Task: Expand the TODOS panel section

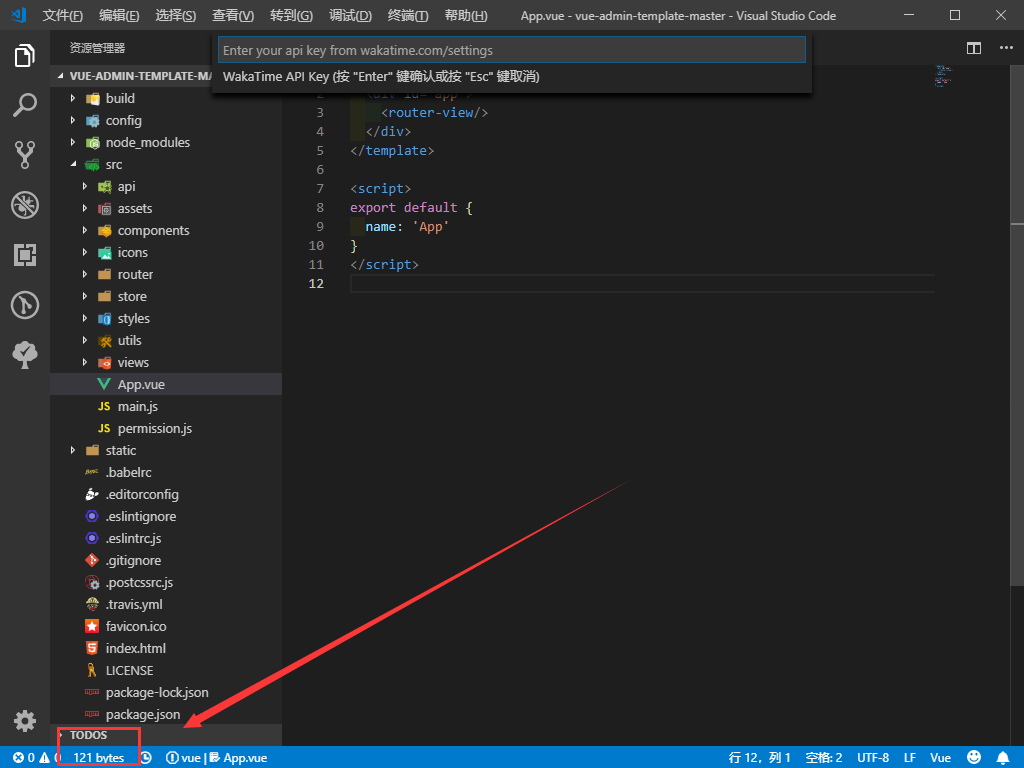Action: (x=166, y=735)
